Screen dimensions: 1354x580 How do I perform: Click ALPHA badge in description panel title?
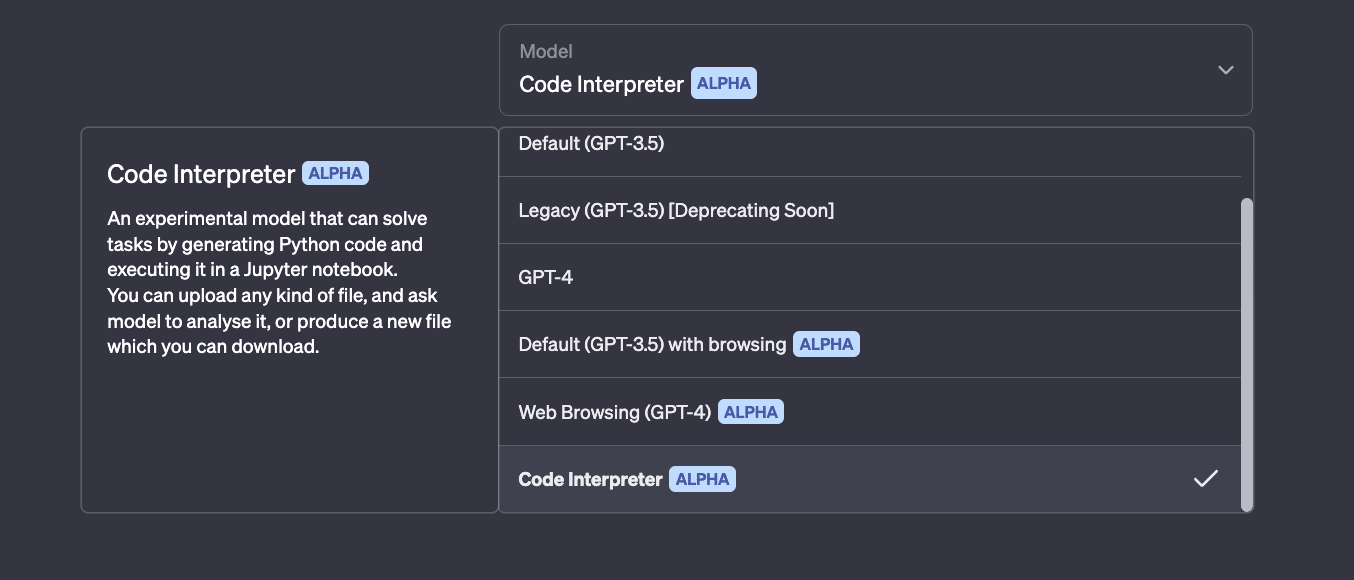click(x=335, y=173)
